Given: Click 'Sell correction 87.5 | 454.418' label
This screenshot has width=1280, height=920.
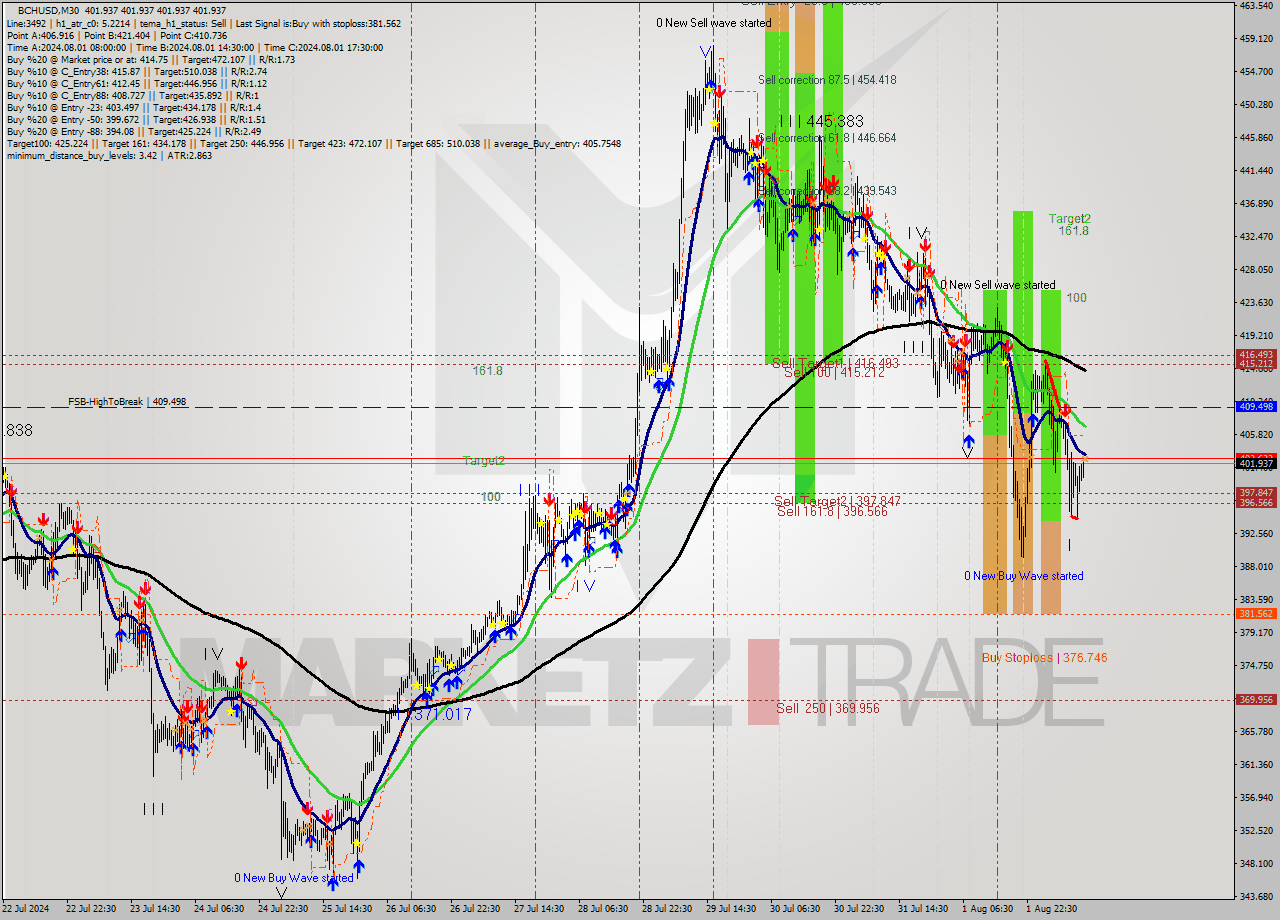Looking at the screenshot, I should pos(827,80).
